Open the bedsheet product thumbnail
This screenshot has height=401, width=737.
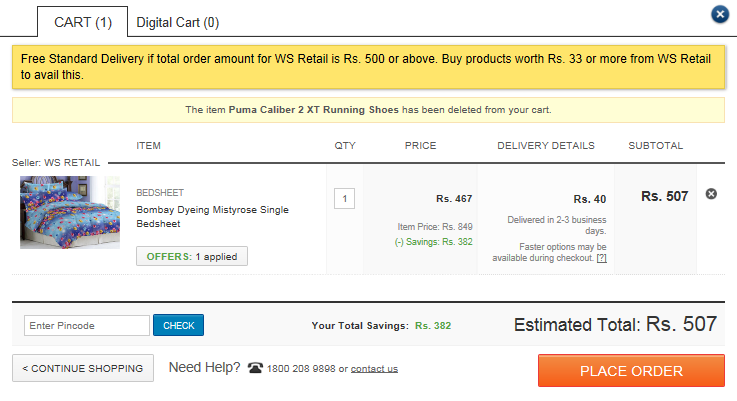click(x=70, y=212)
